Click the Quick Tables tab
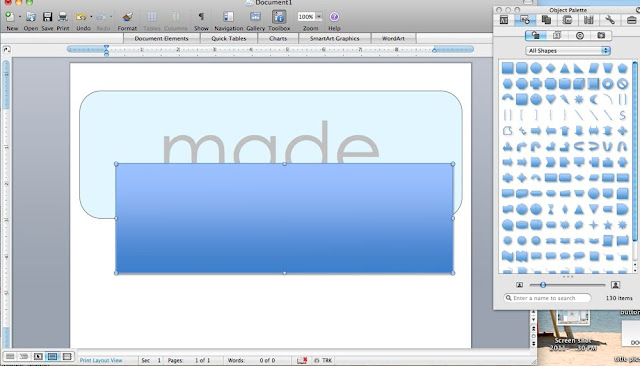The image size is (640, 366). 229,38
